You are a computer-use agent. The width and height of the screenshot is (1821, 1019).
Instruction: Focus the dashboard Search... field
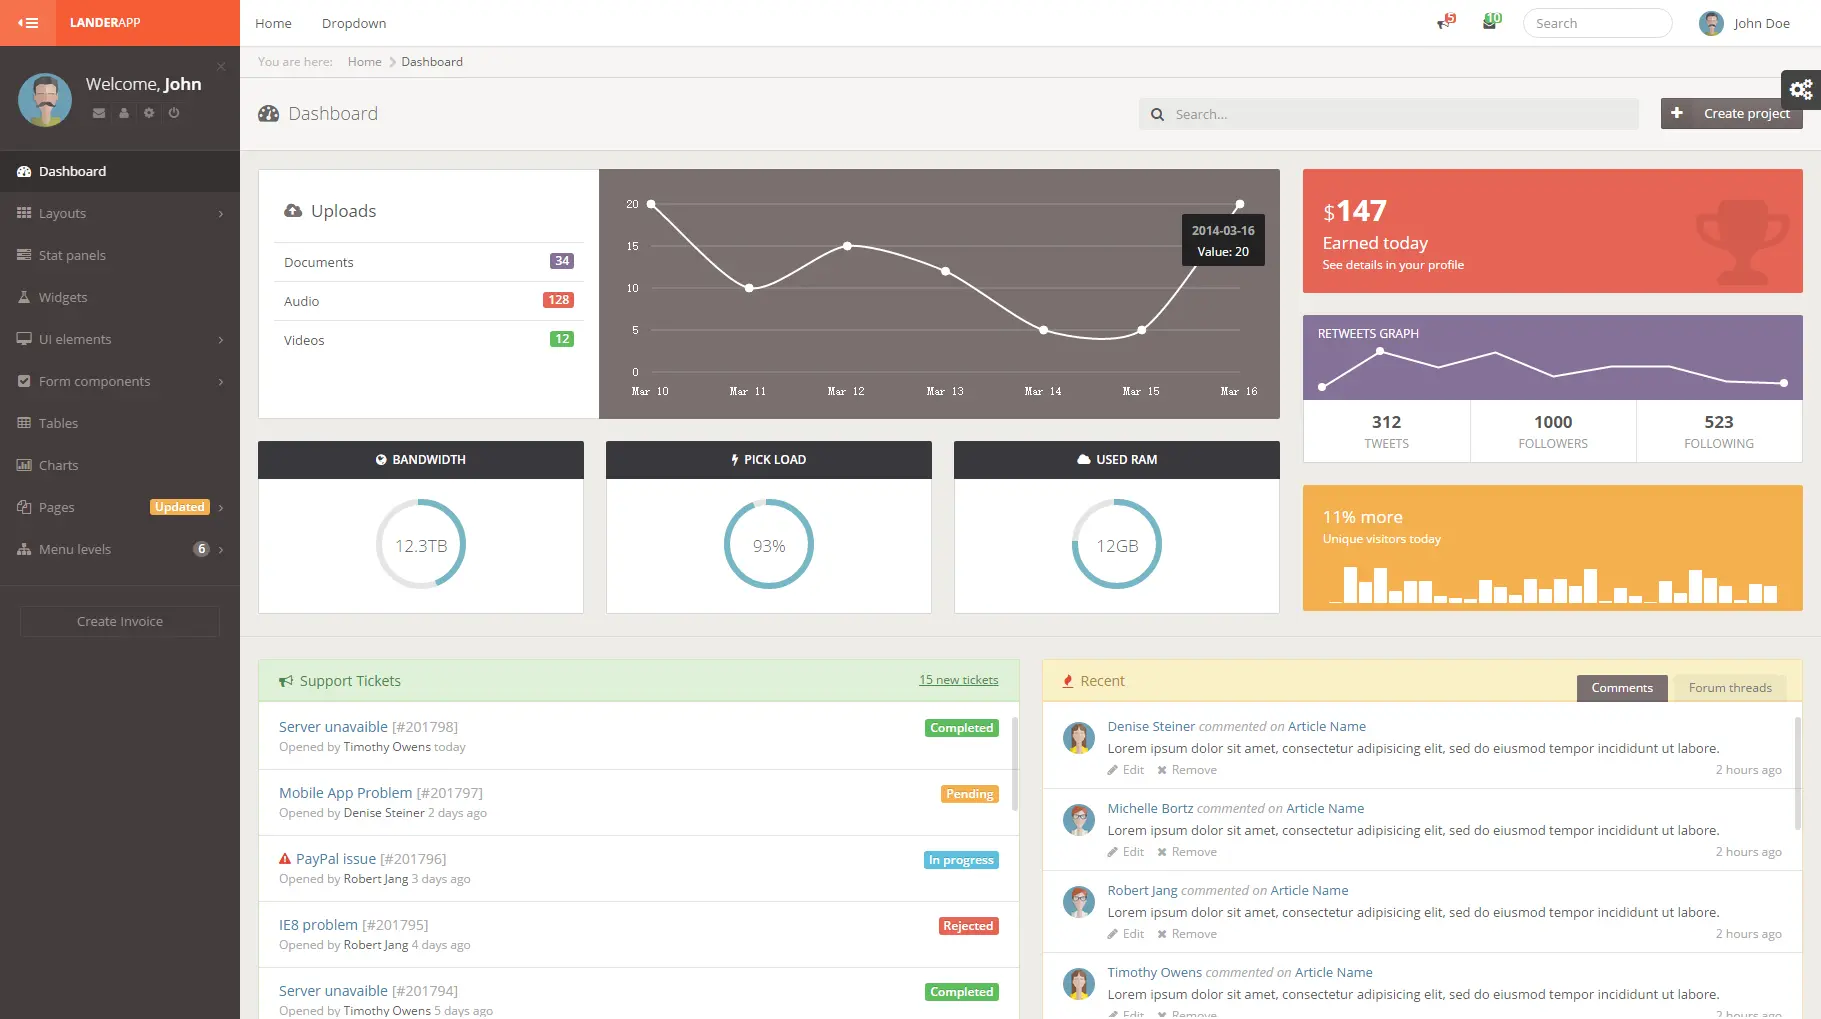point(1388,114)
